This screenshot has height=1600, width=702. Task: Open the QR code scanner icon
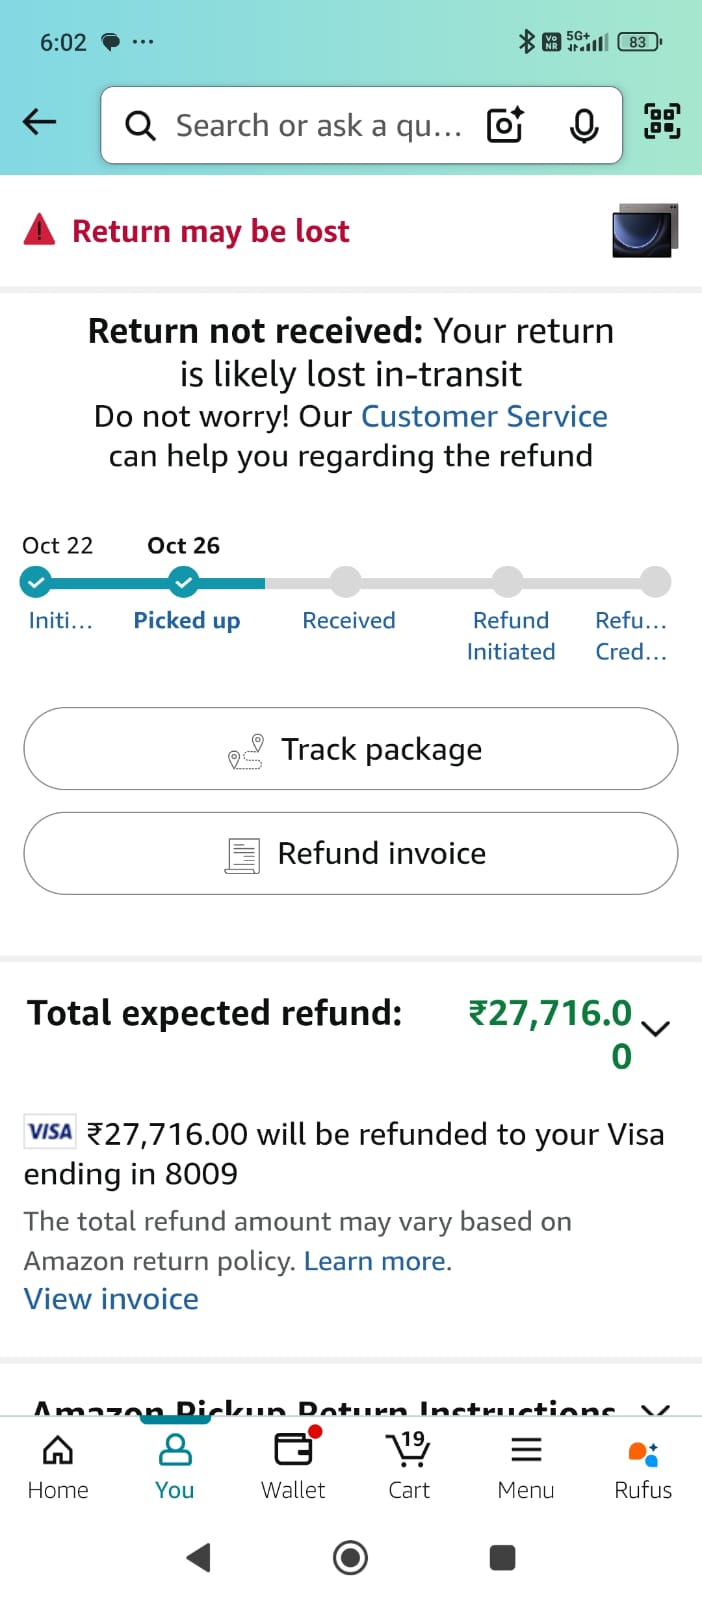click(662, 122)
